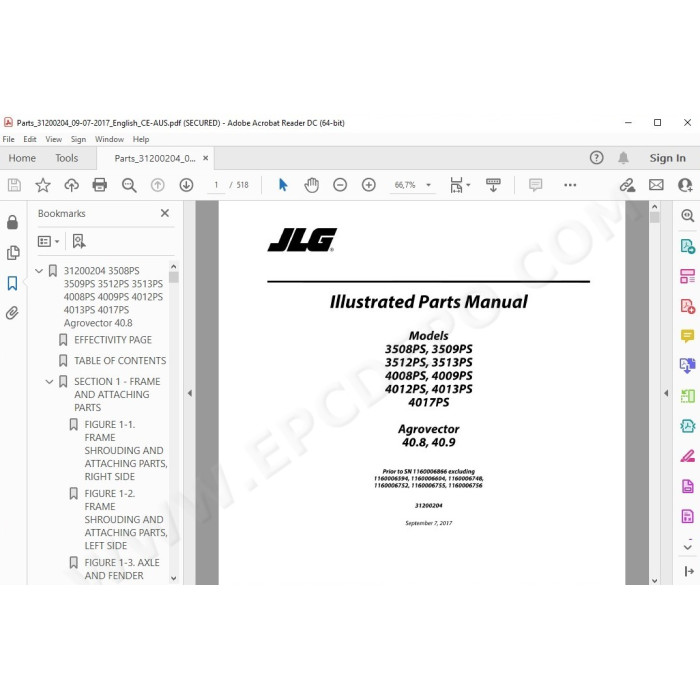This screenshot has width=700, height=700.
Task: Open TABLE OF CONTENTS bookmark
Action: 120,361
